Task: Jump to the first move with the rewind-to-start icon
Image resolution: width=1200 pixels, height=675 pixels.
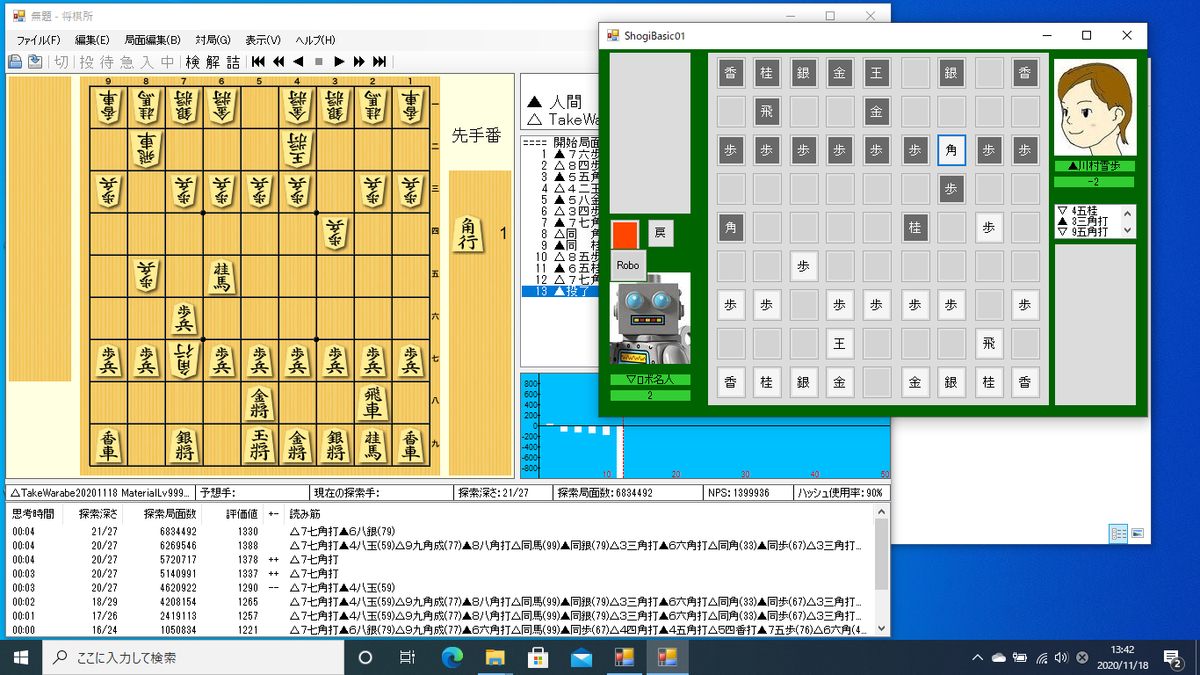Action: (258, 62)
